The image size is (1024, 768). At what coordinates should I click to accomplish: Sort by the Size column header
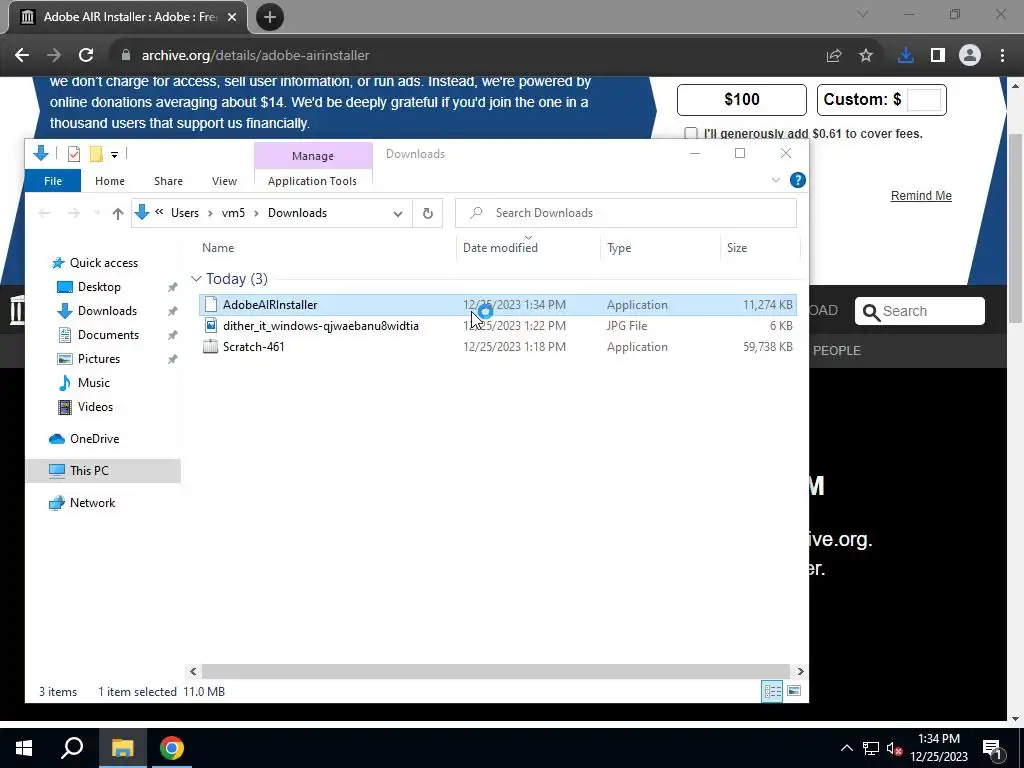[x=737, y=248]
